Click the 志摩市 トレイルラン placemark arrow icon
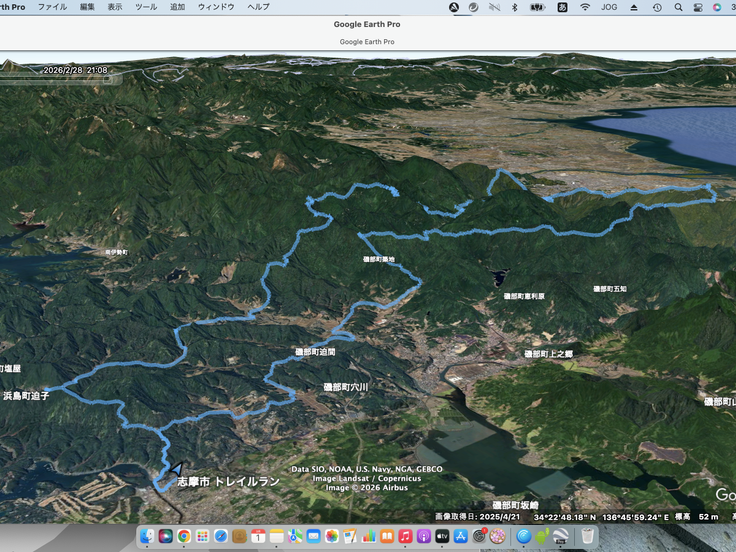Screen dimensions: 736x552 click(x=176, y=468)
